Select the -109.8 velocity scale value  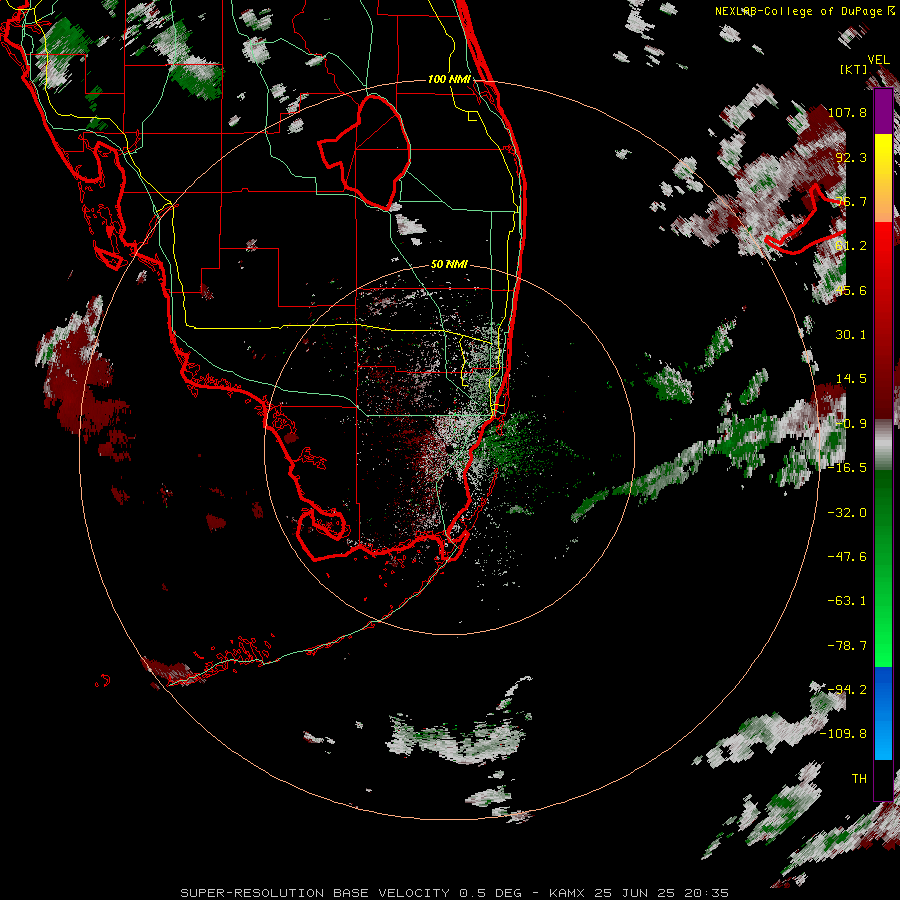(843, 734)
